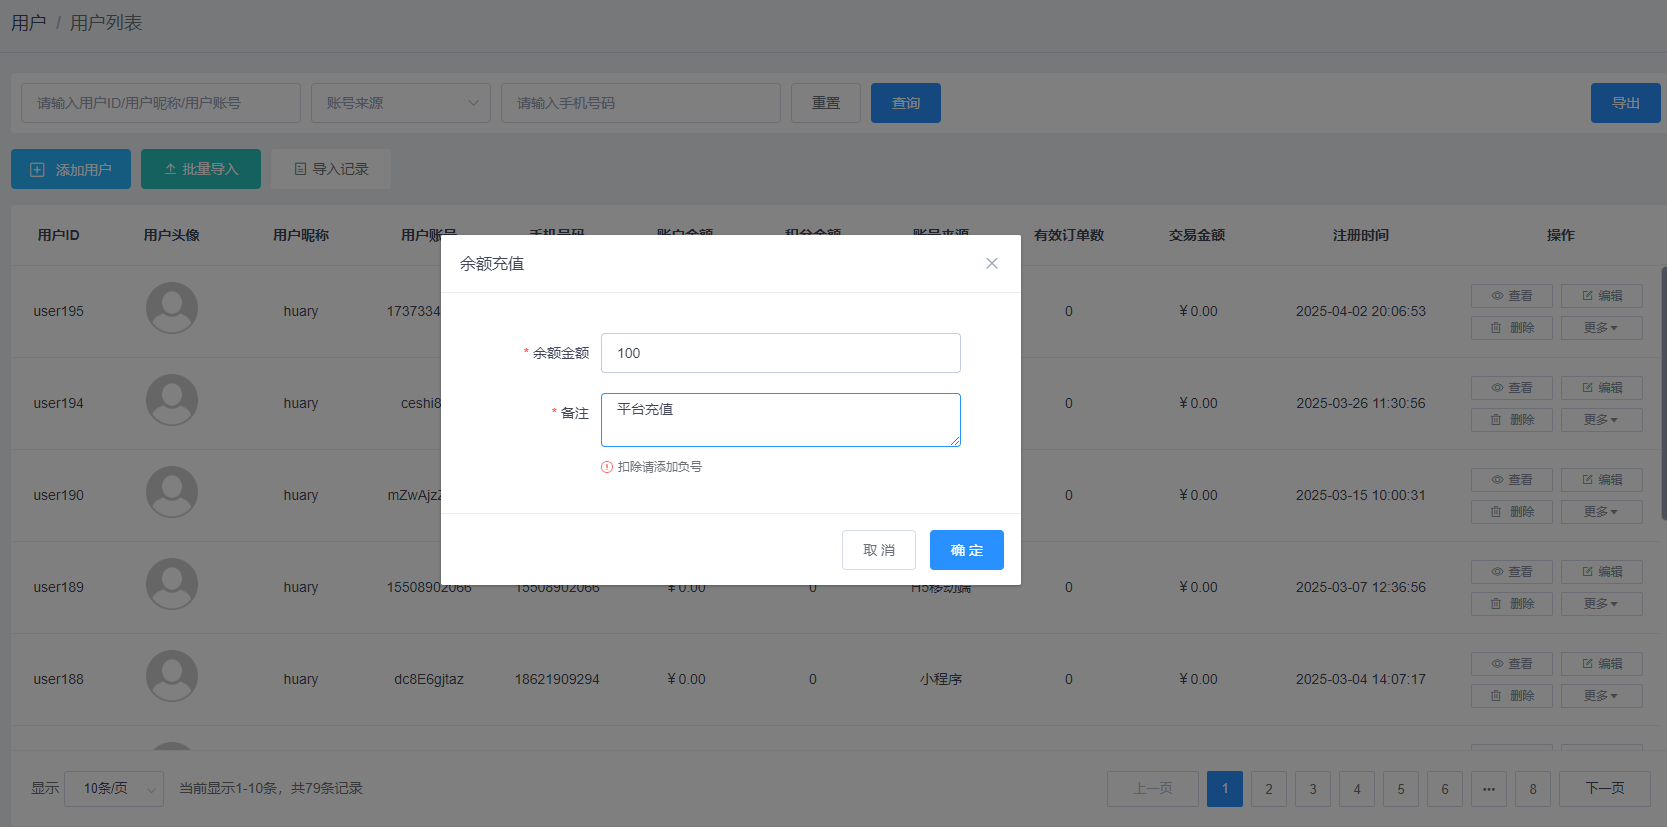Click user188's avatar image
Screen dimensions: 1667x827
coord(172,676)
